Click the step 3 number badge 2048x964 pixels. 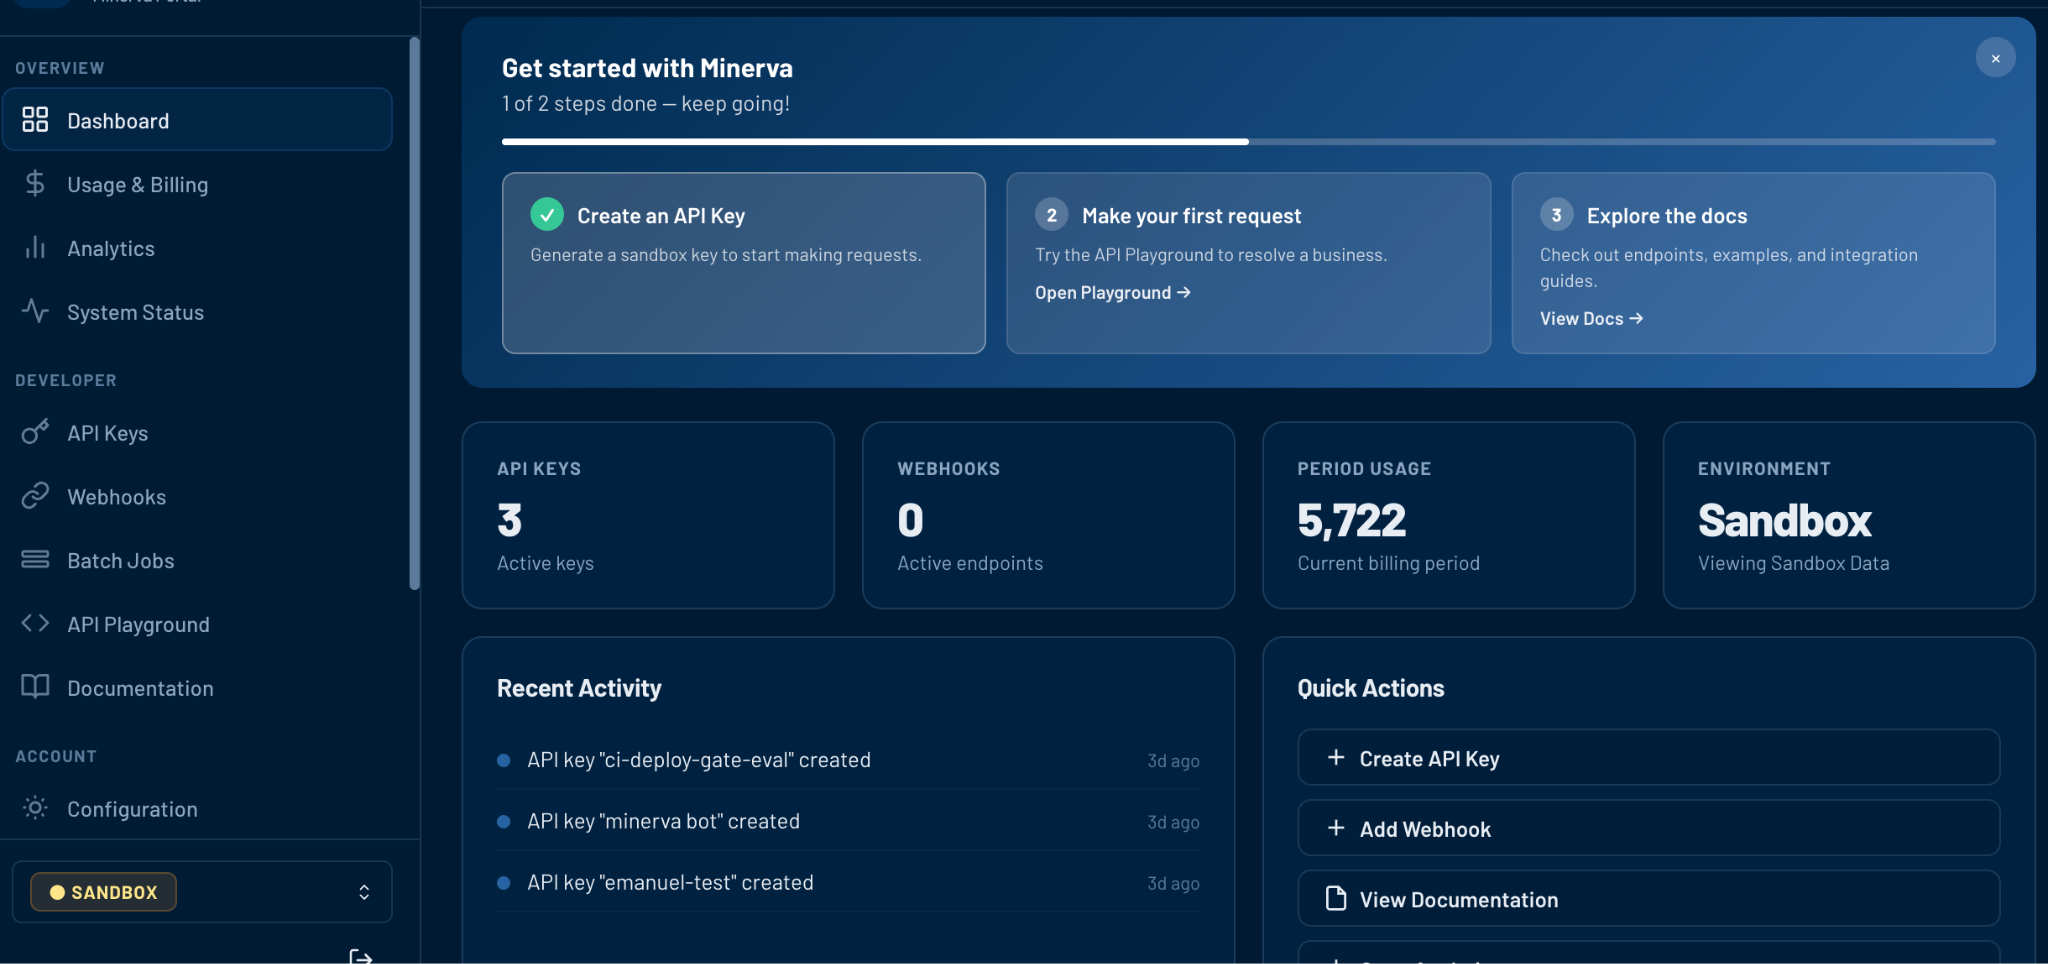point(1556,215)
